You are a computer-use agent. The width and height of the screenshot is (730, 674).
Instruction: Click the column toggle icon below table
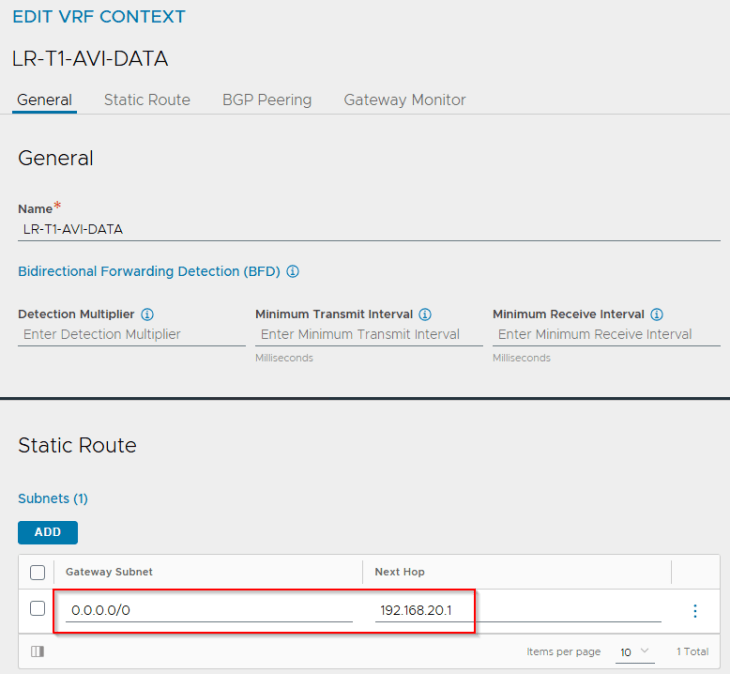[x=37, y=652]
